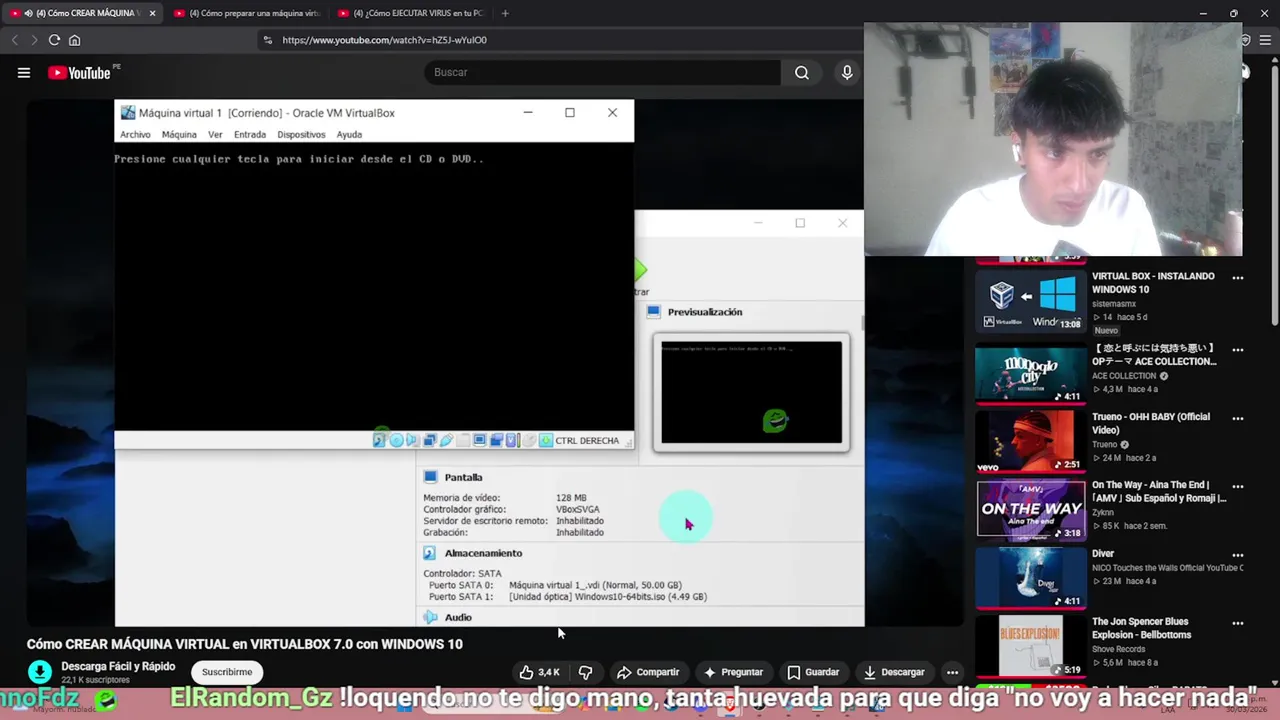The image size is (1280, 720).
Task: Open options for Trueno - OHH BABY video
Action: pos(1238,418)
